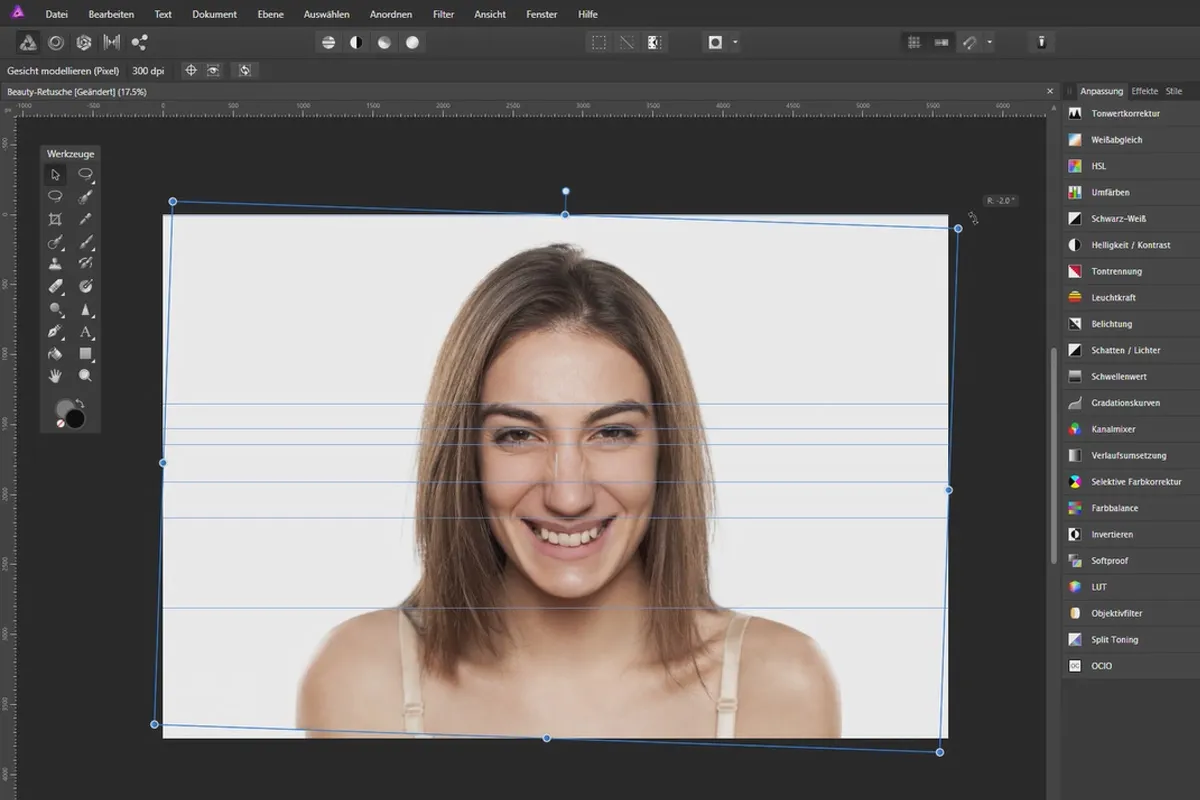The image size is (1200, 800).
Task: Select the Selection Brush tool
Action: click(86, 196)
